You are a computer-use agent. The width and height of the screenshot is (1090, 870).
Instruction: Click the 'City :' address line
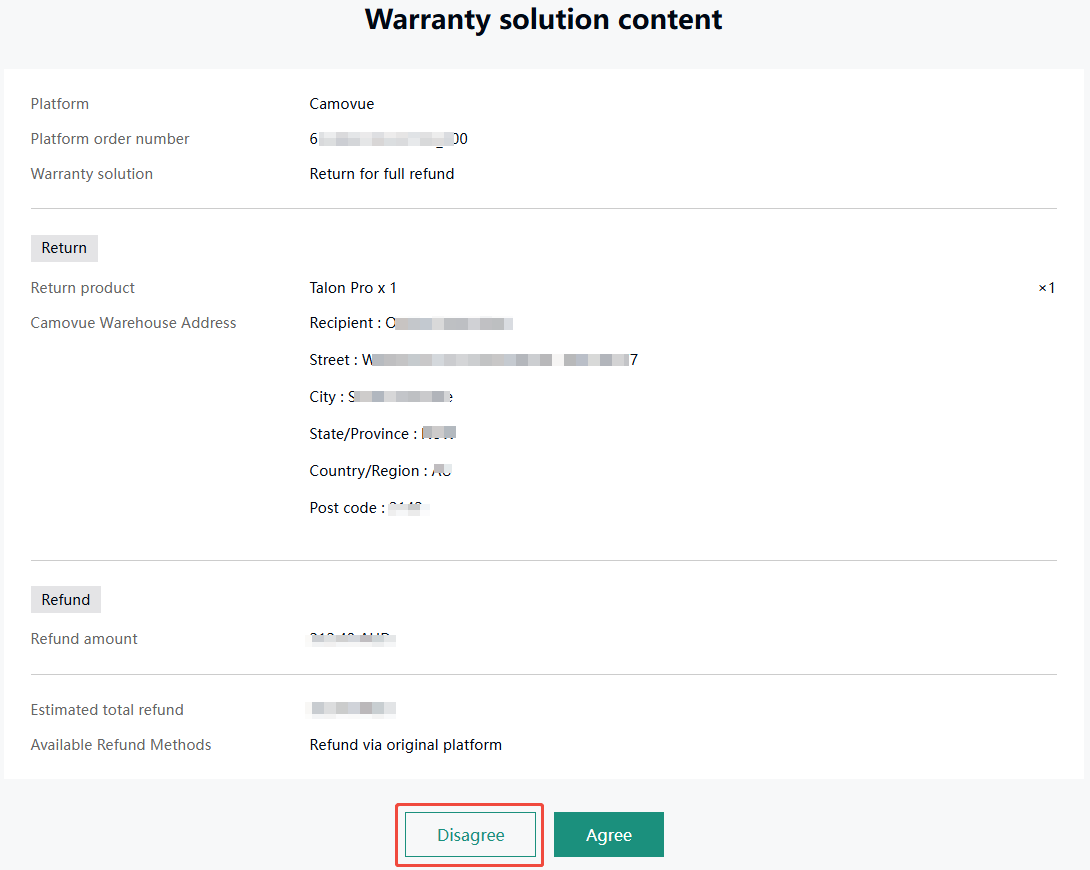pos(381,397)
